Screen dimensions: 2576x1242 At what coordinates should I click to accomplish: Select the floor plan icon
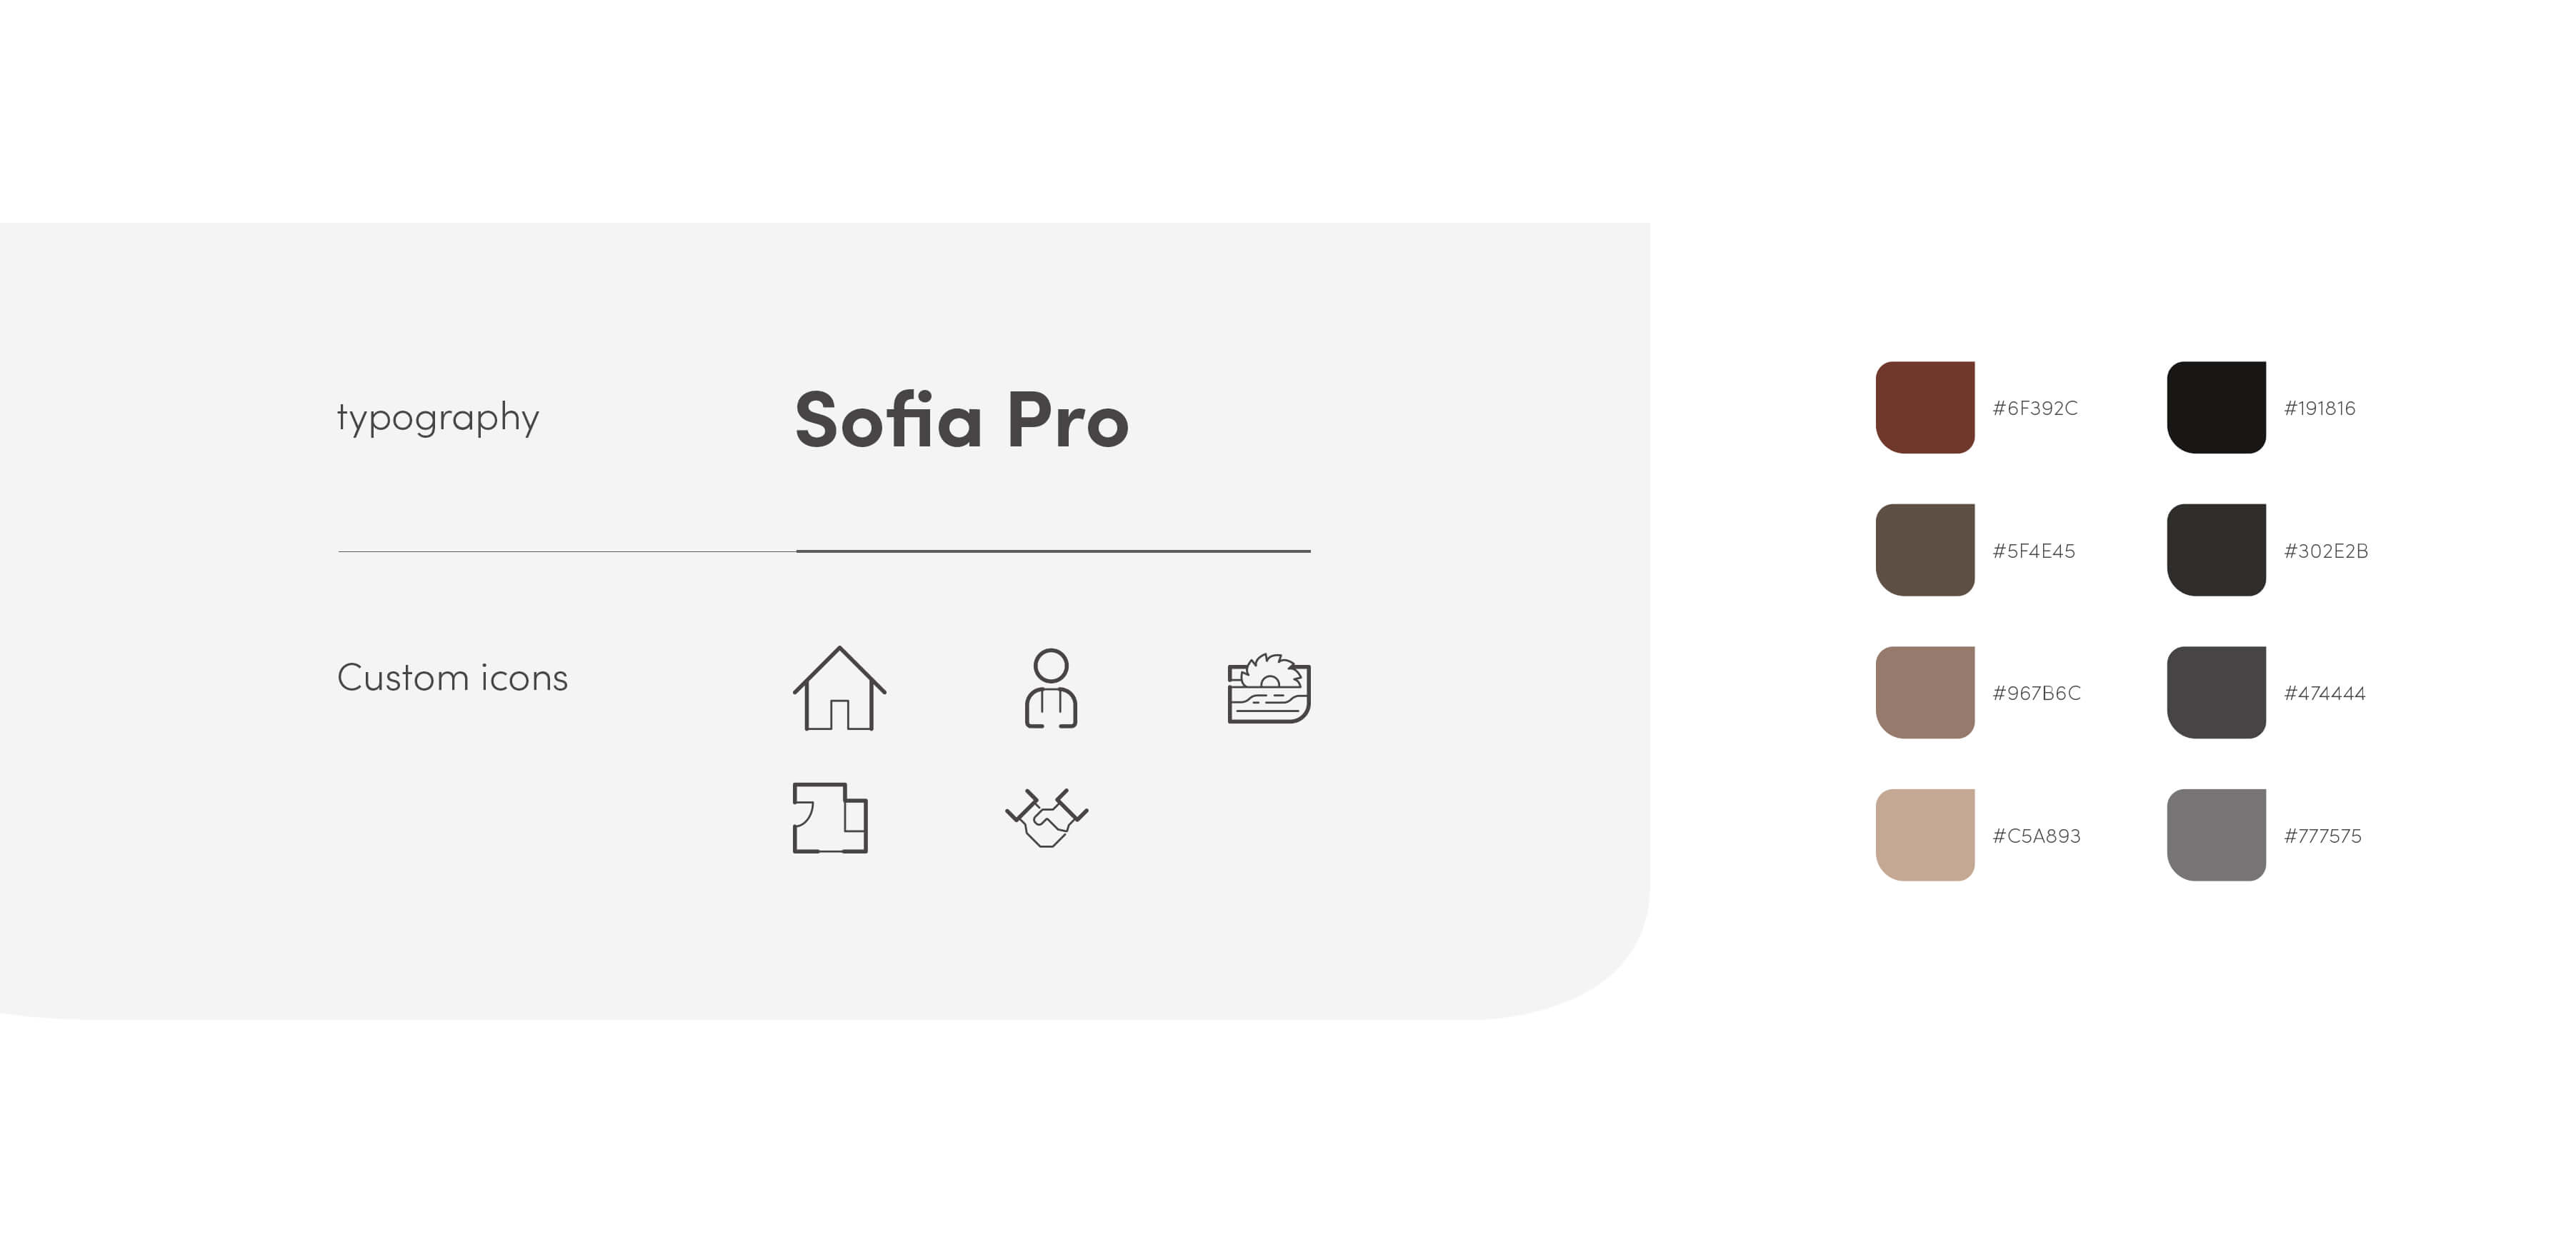[830, 817]
